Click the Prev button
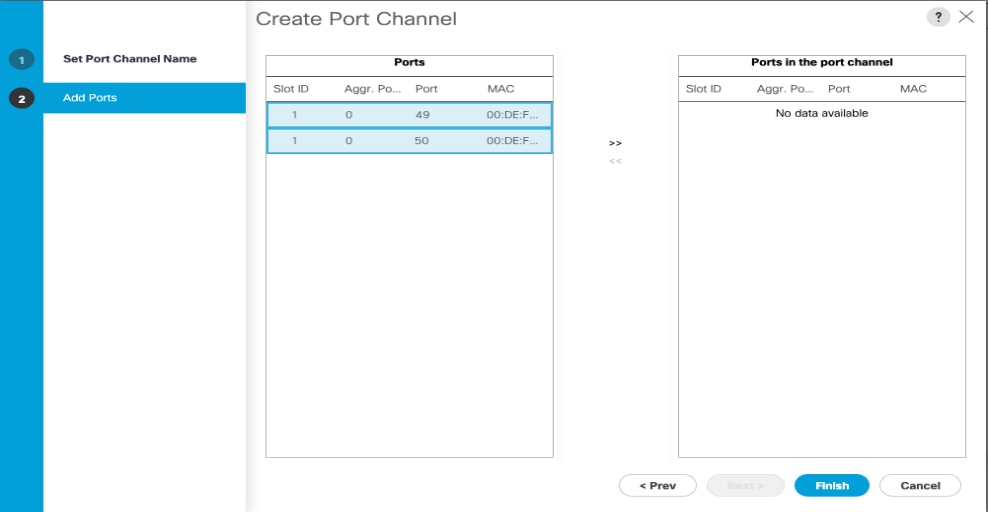 658,486
